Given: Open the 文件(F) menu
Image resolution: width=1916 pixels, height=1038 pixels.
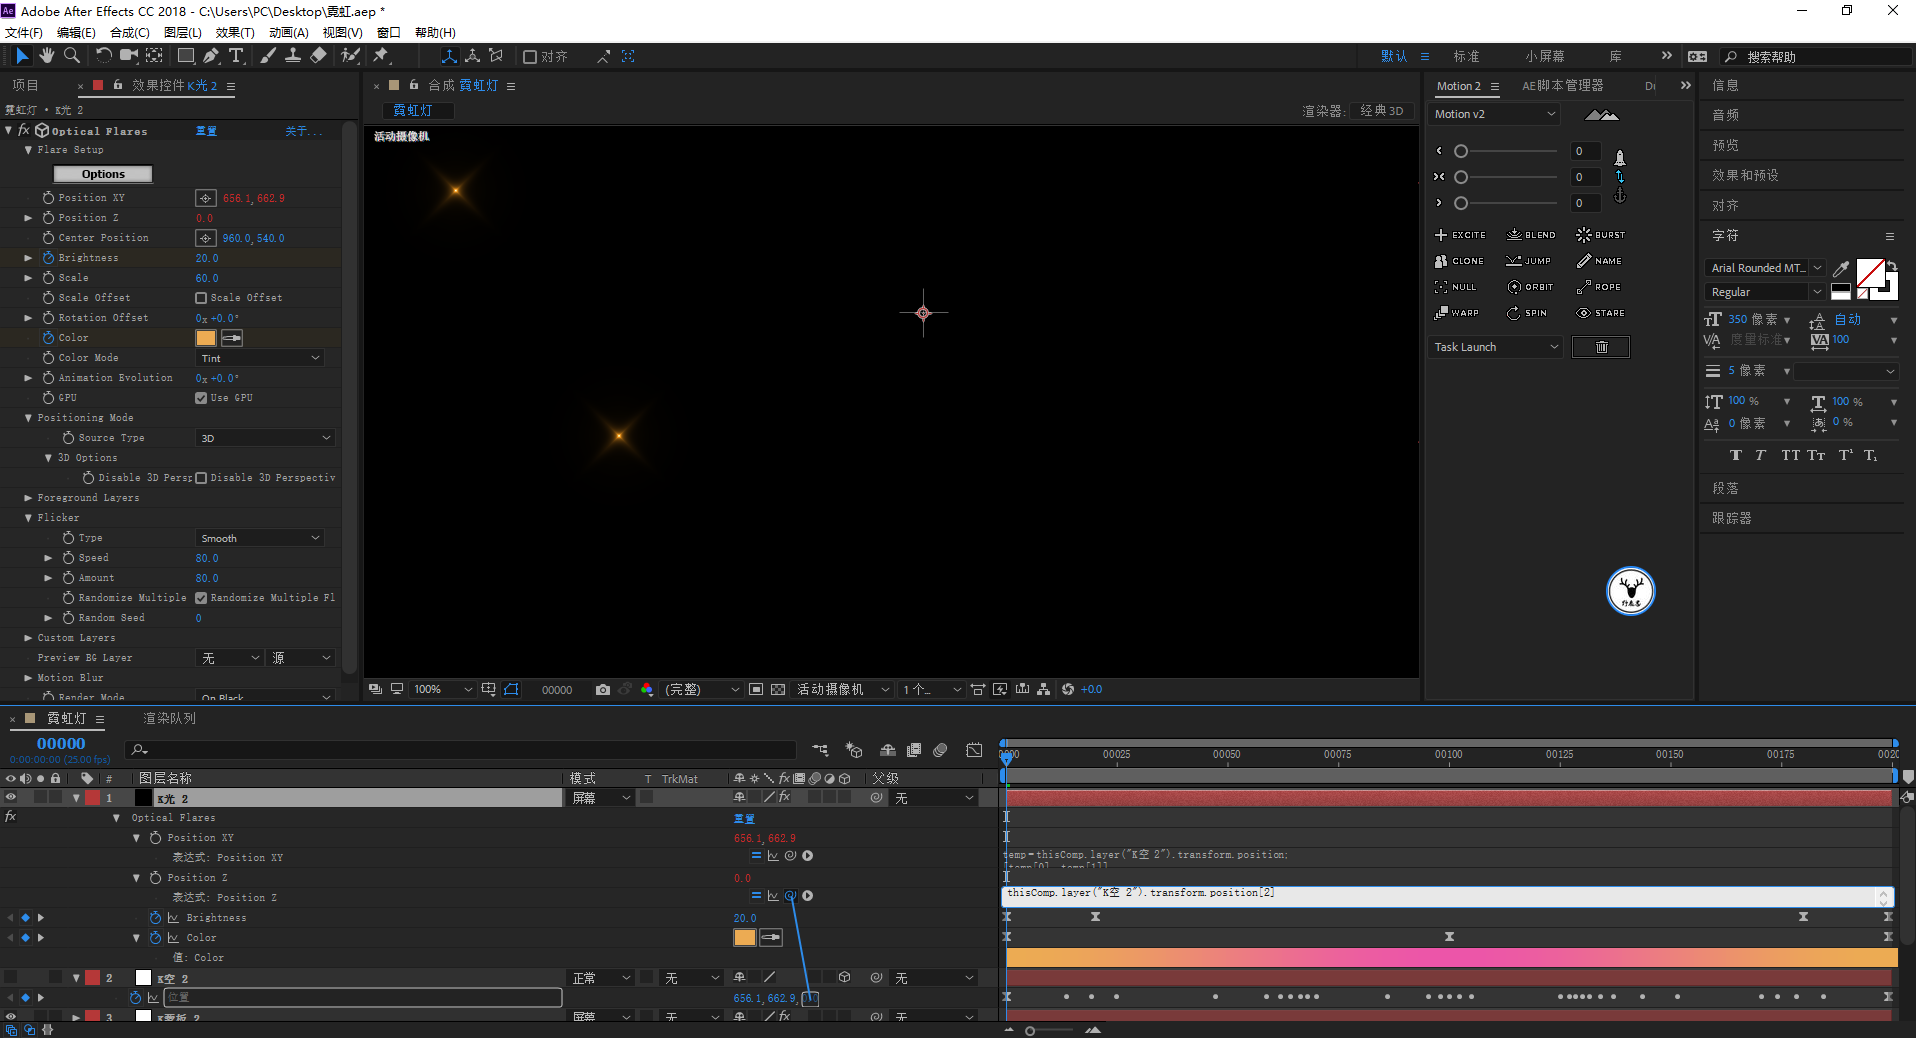Looking at the screenshot, I should (x=24, y=33).
